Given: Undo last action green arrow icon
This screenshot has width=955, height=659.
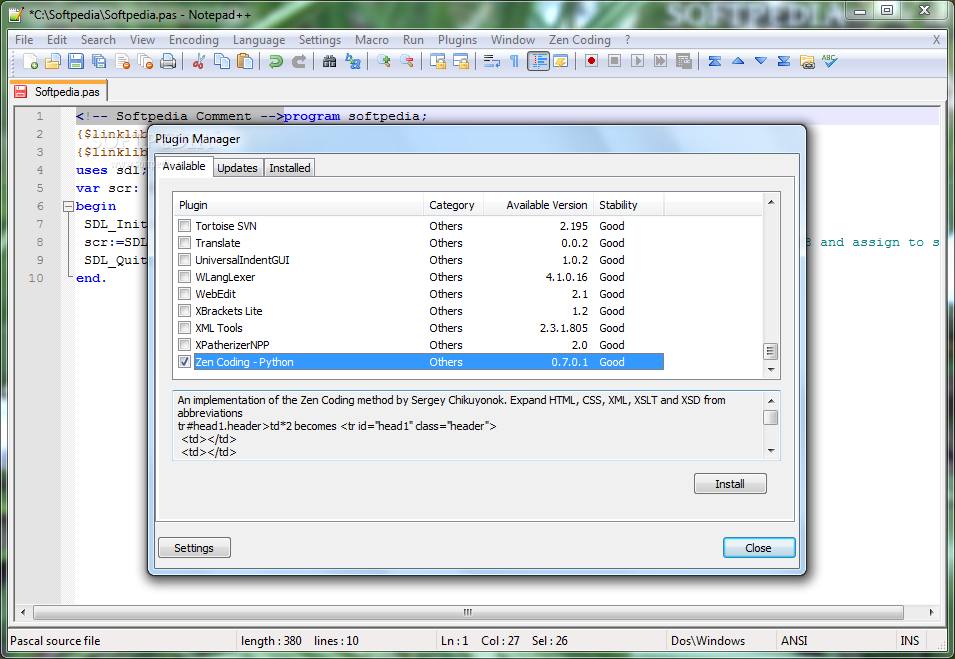Looking at the screenshot, I should (x=275, y=62).
